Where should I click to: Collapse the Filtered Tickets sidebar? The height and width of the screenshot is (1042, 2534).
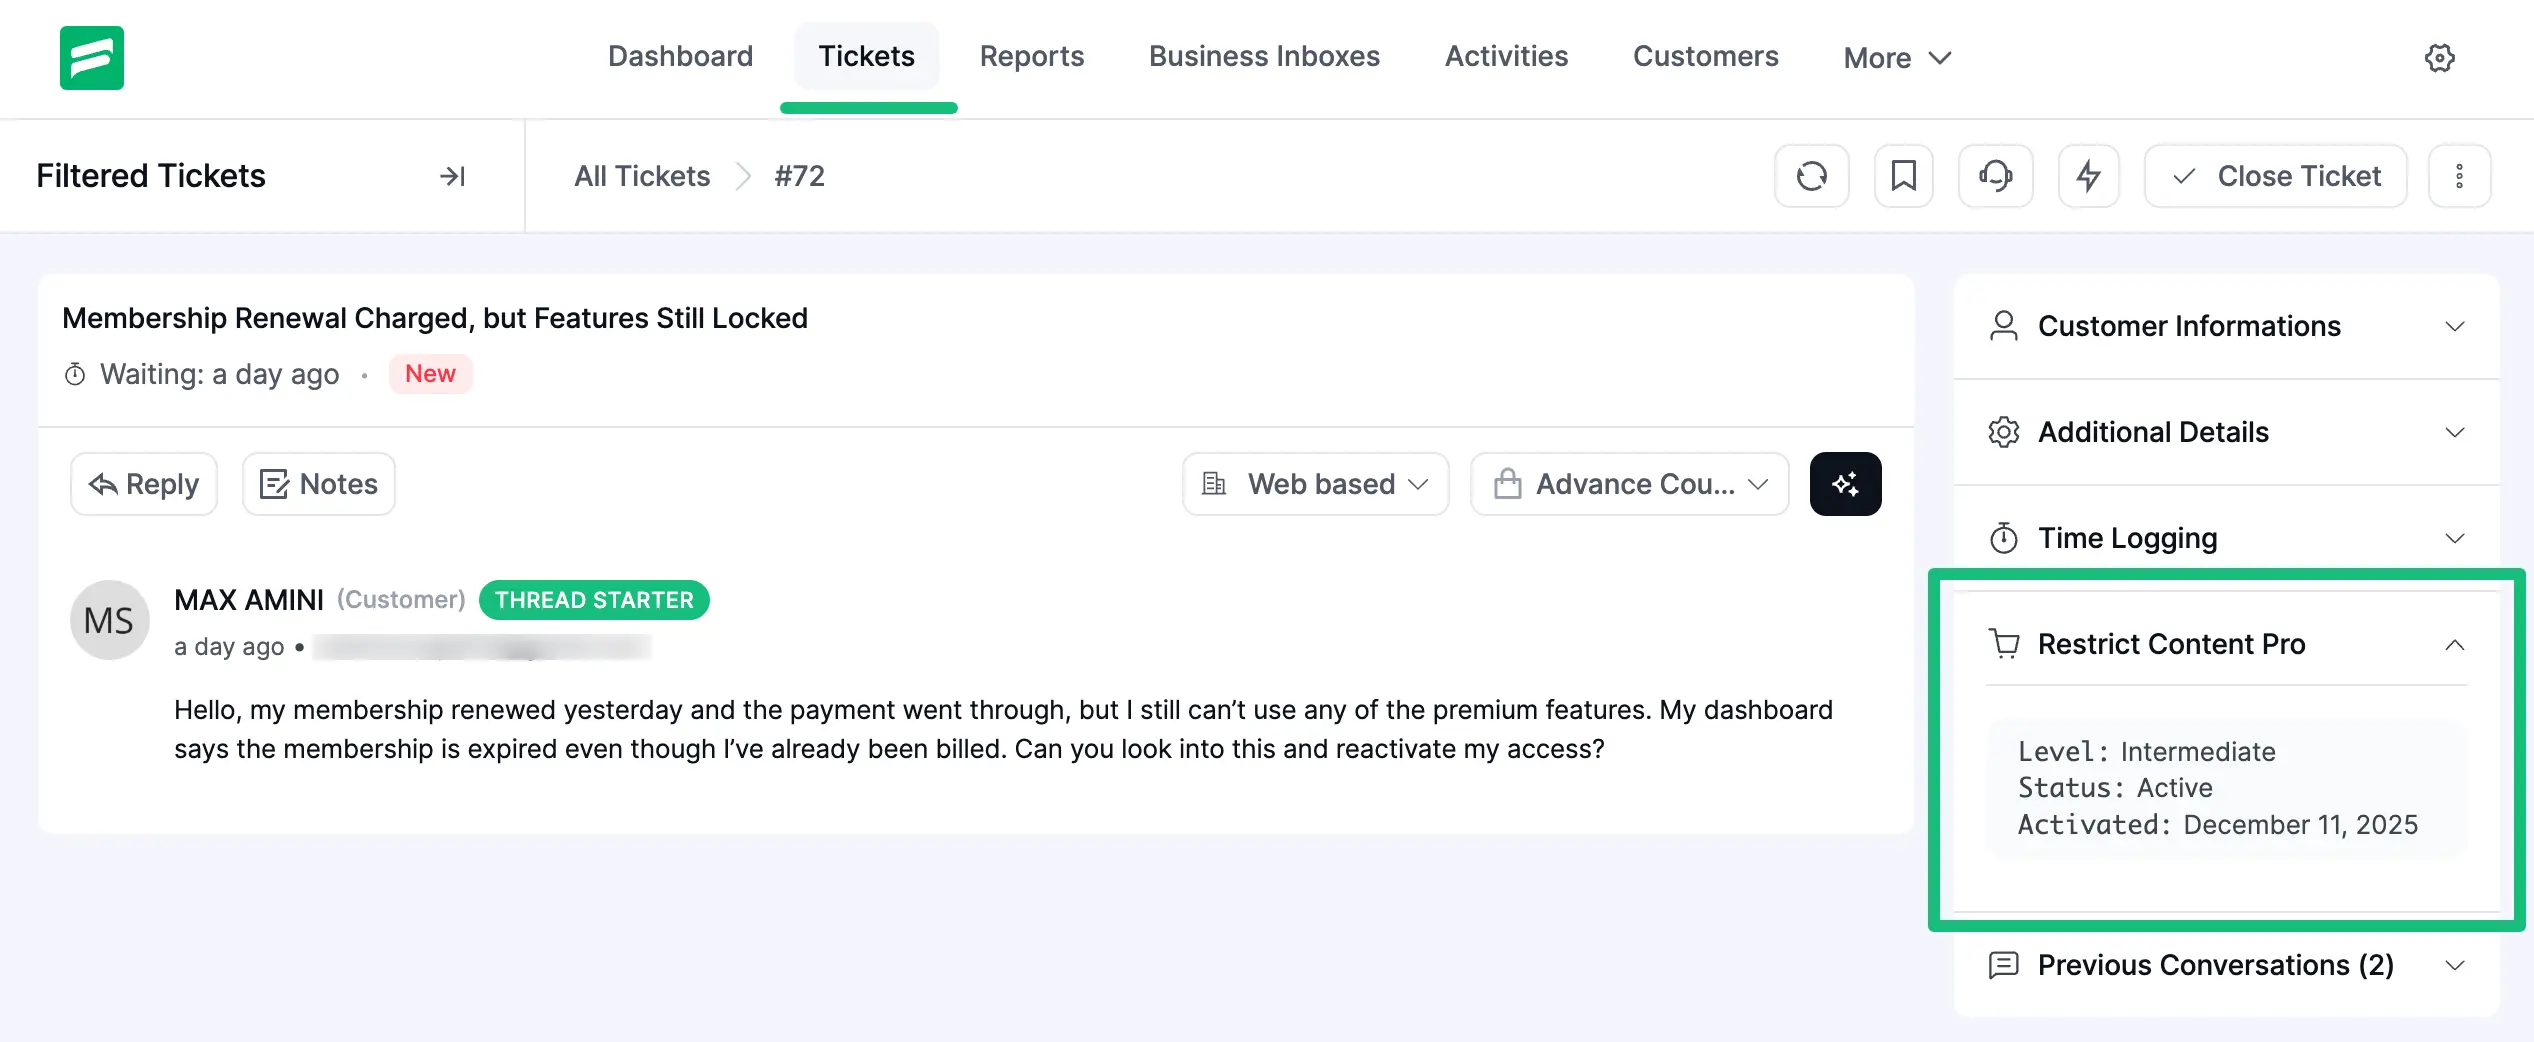coord(453,176)
